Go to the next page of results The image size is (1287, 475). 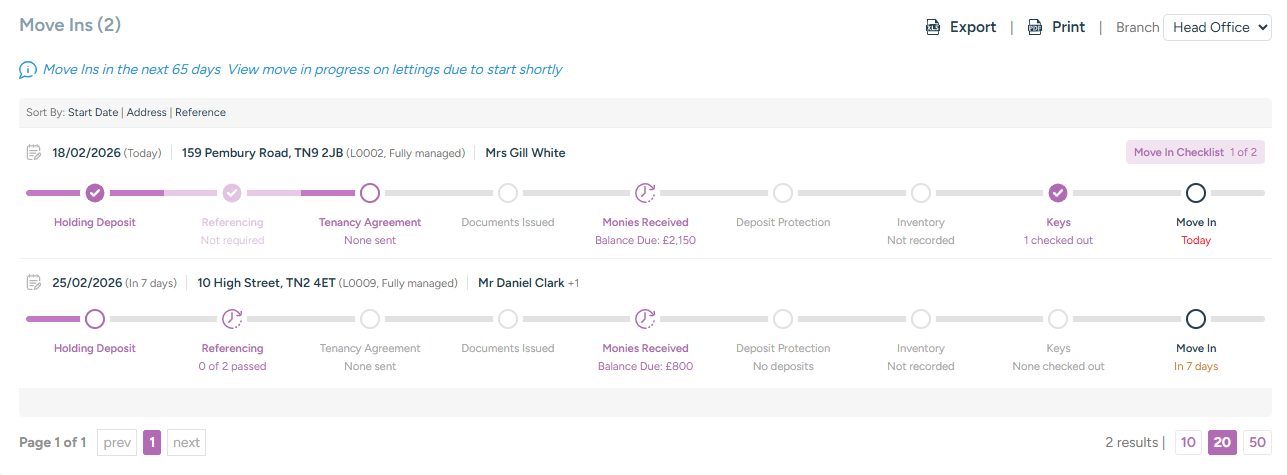coord(186,442)
